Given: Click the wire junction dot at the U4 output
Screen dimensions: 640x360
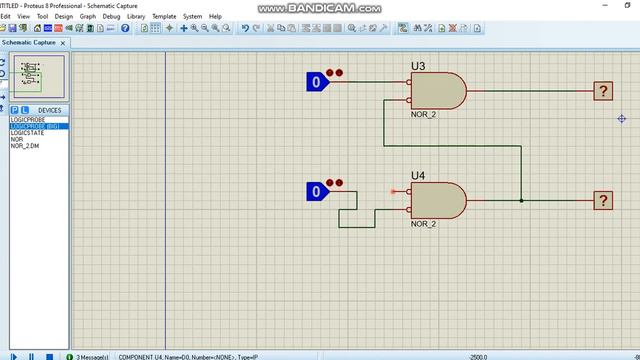Looking at the screenshot, I should [x=521, y=200].
